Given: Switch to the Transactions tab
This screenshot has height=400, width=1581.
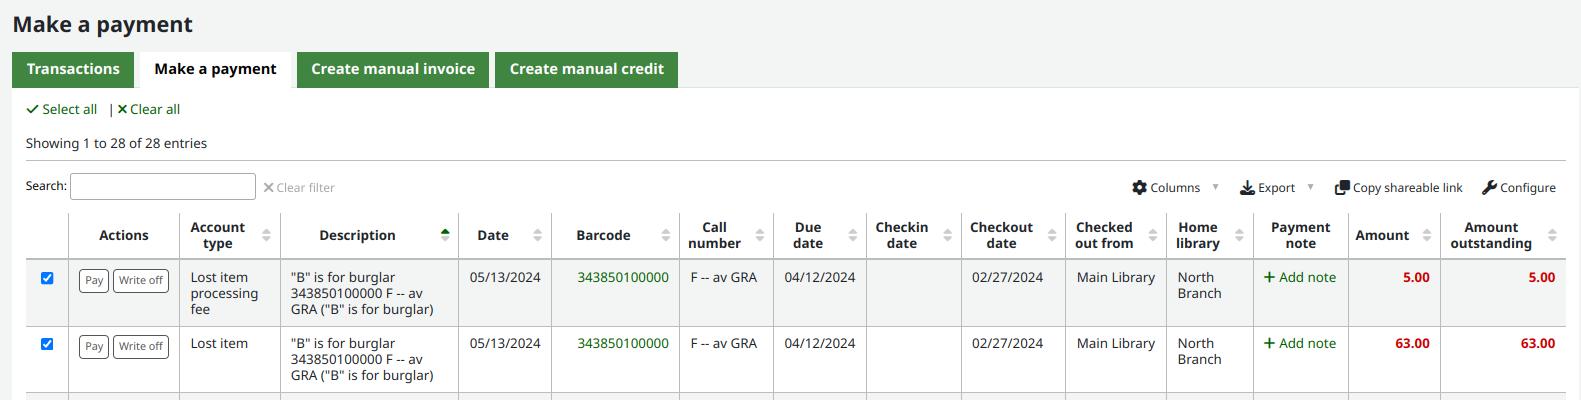Looking at the screenshot, I should tap(73, 69).
